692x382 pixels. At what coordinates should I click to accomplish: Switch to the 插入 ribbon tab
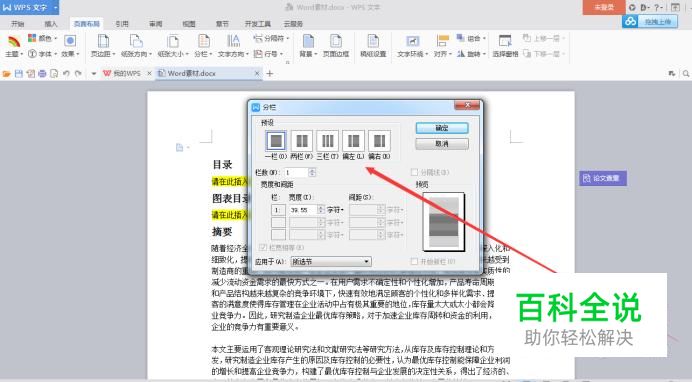point(51,24)
